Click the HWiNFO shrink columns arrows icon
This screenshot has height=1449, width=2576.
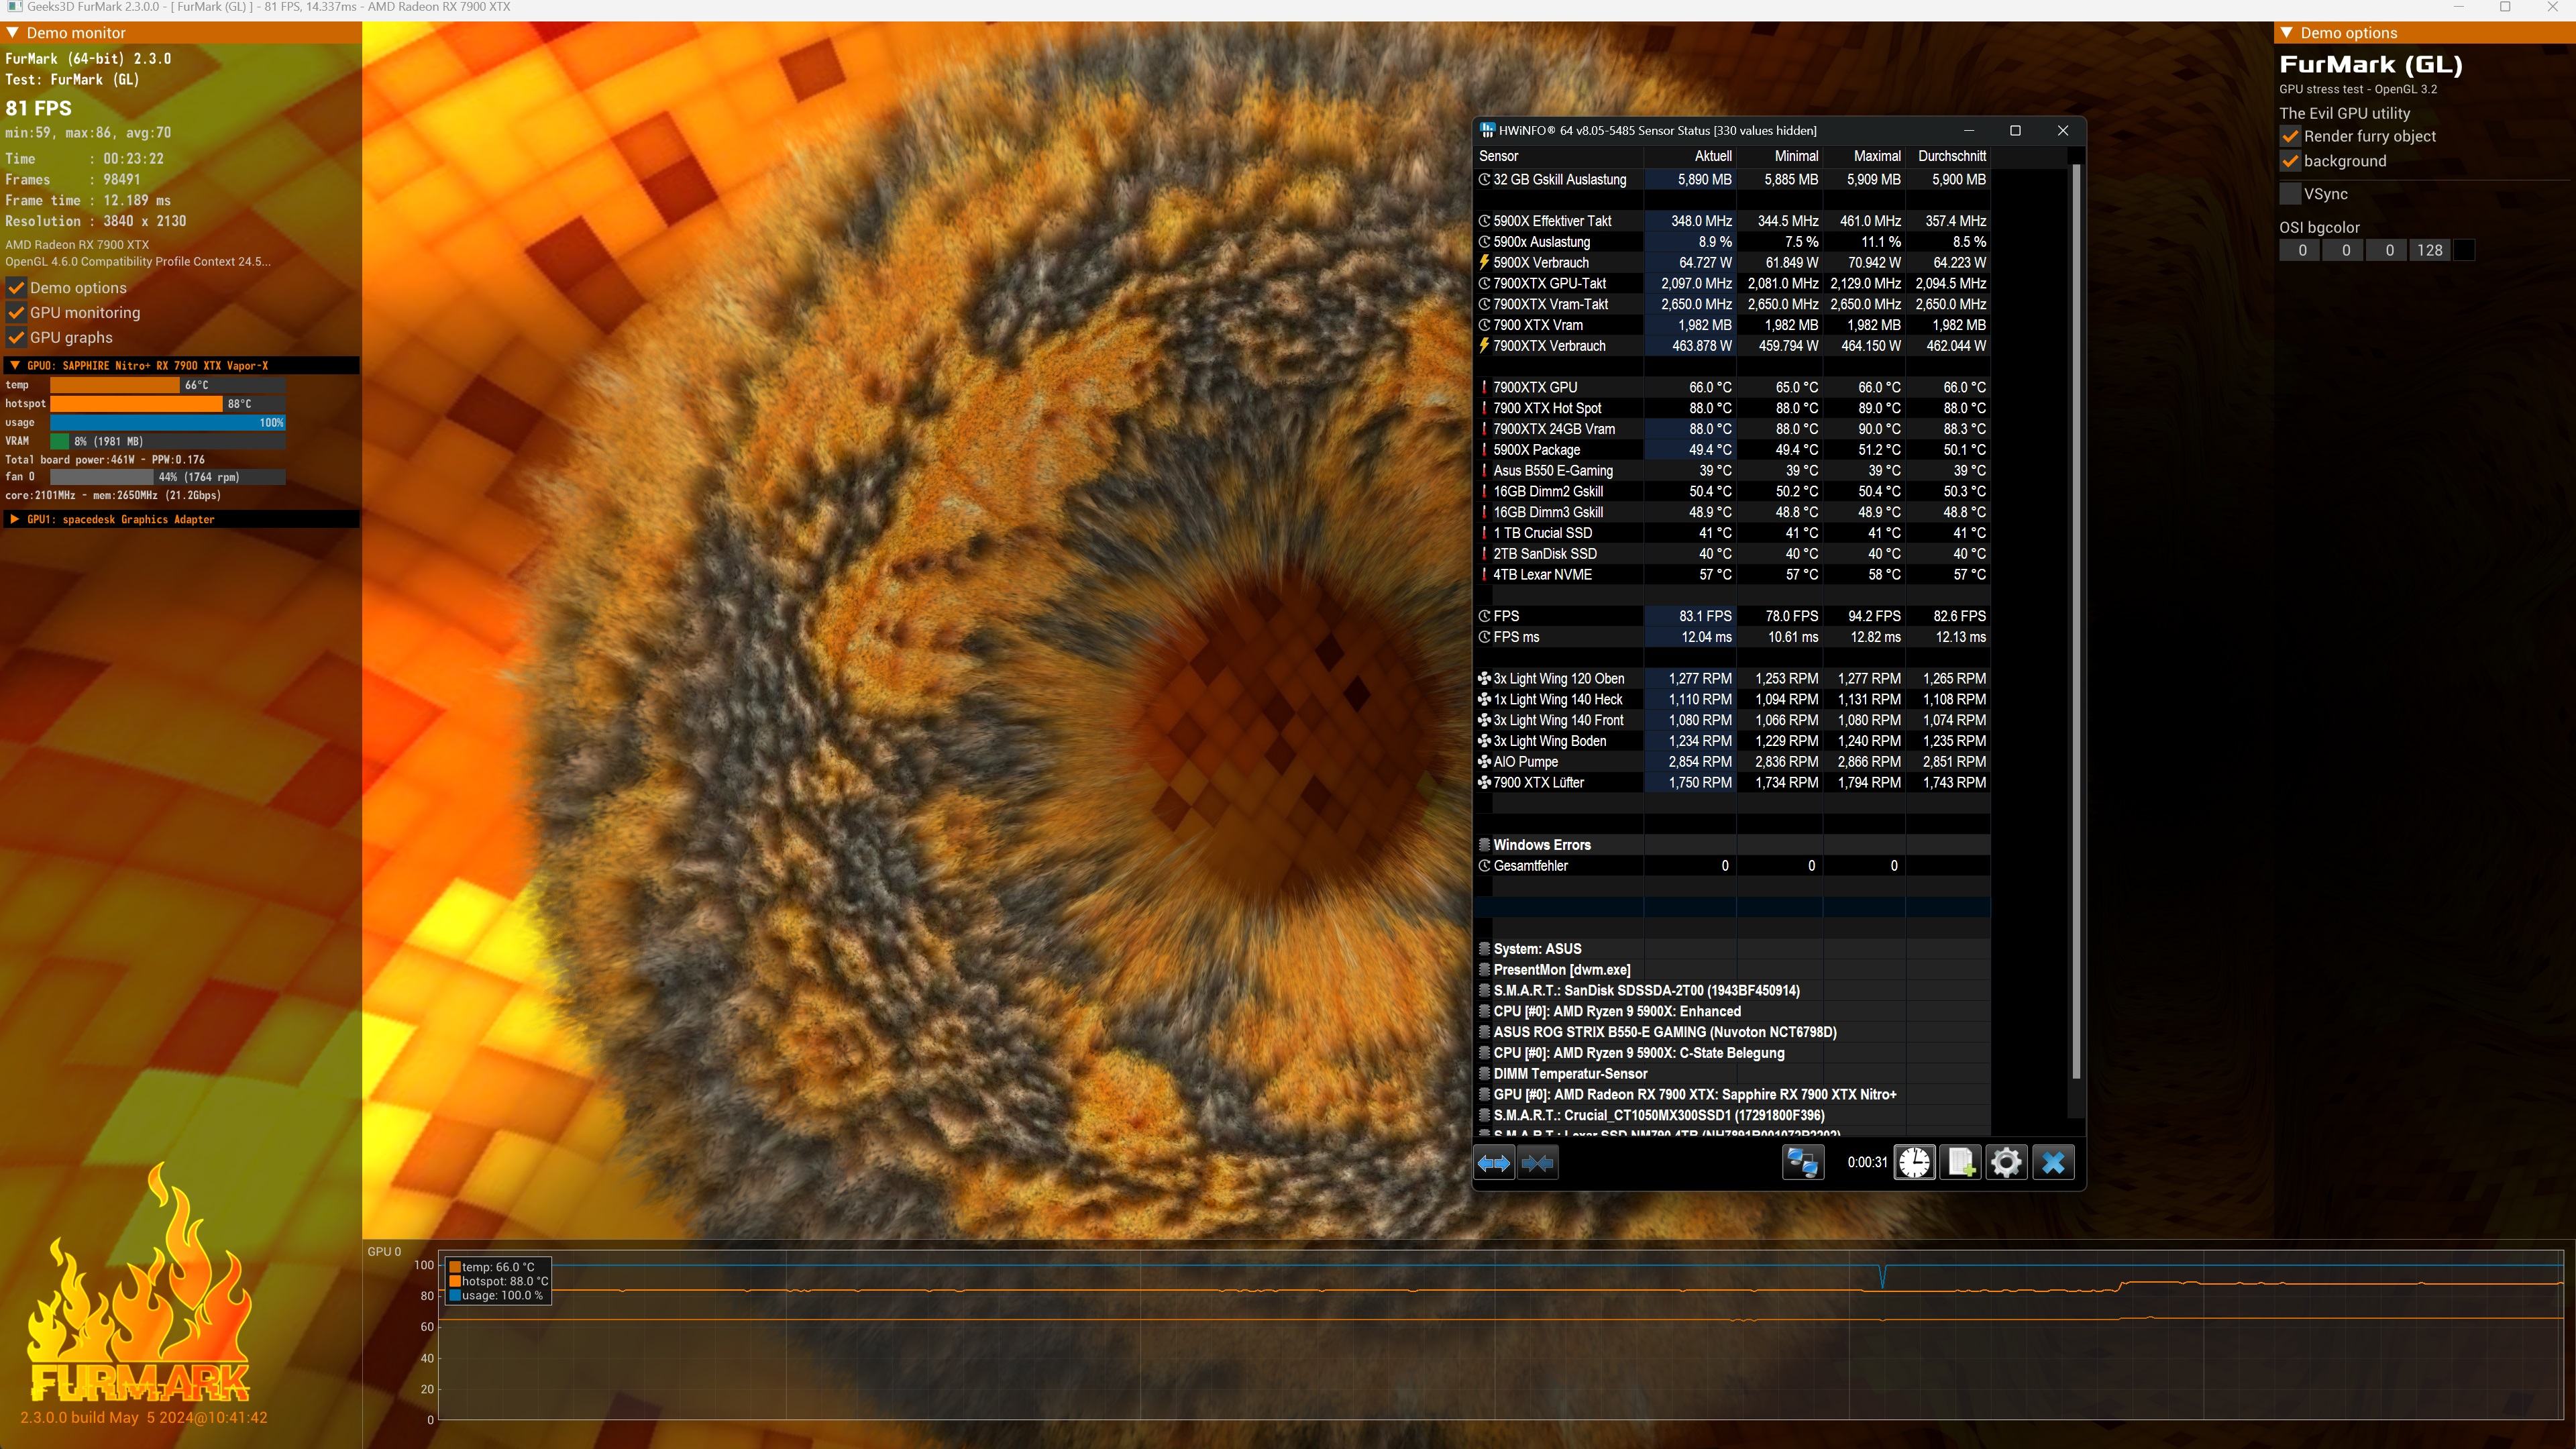coord(1538,1163)
